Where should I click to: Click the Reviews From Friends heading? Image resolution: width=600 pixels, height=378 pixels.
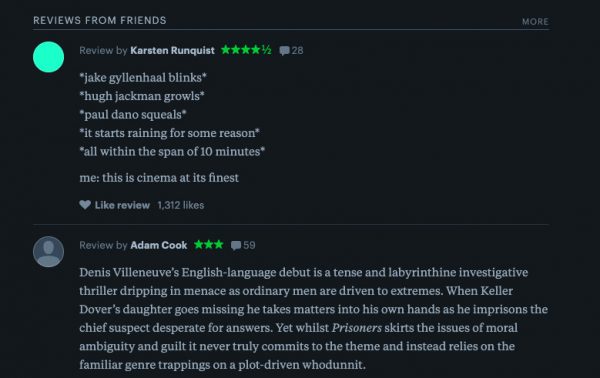pos(100,20)
